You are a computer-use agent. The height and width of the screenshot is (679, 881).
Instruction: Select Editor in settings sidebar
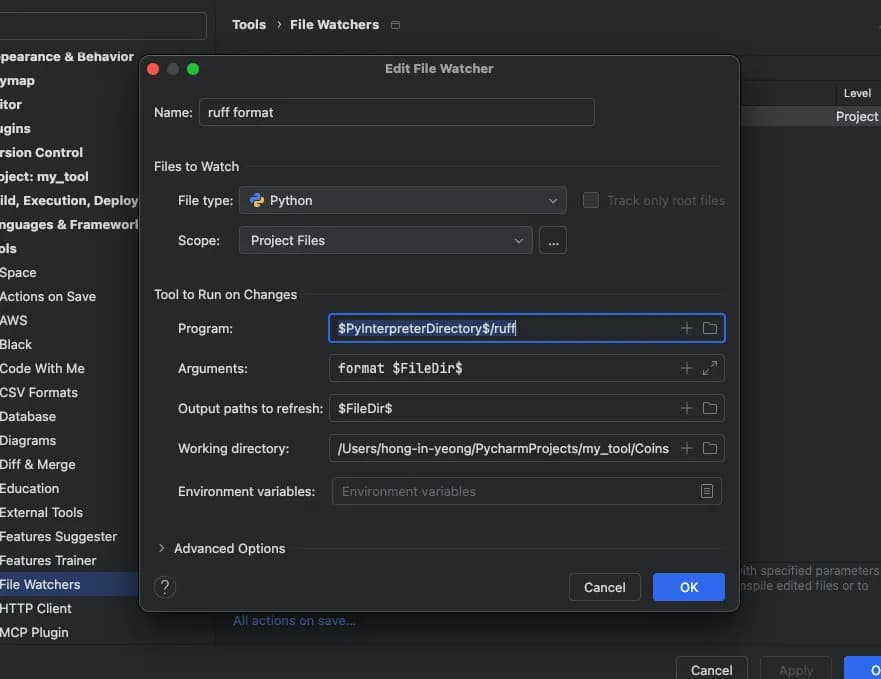coord(11,105)
